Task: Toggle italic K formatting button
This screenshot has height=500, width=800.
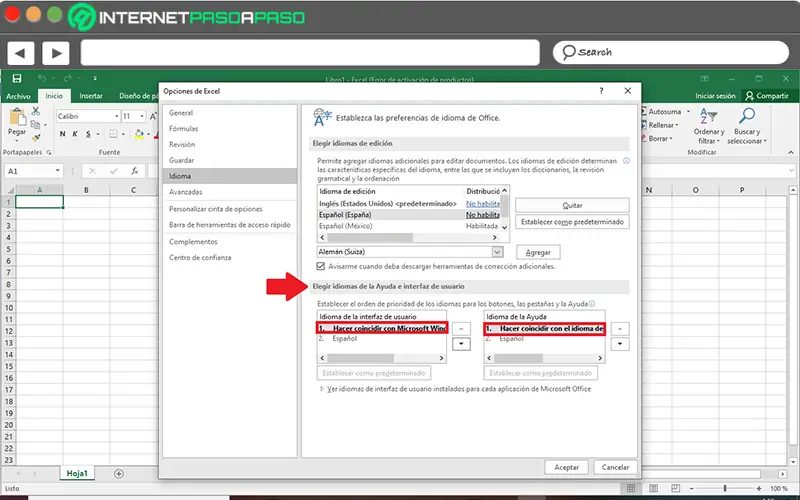Action: tap(75, 134)
